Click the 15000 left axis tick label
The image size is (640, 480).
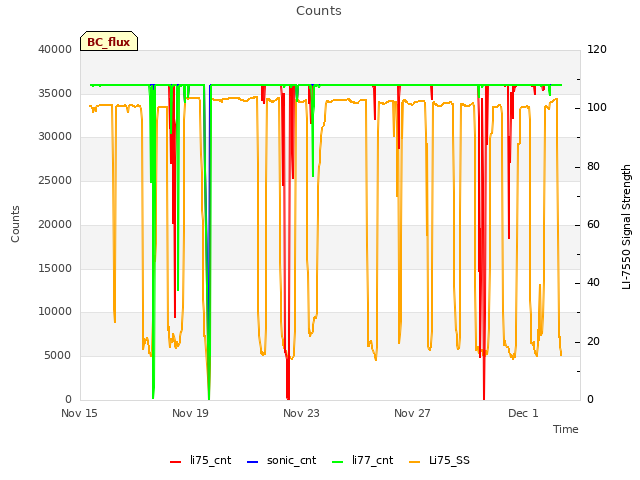55,269
